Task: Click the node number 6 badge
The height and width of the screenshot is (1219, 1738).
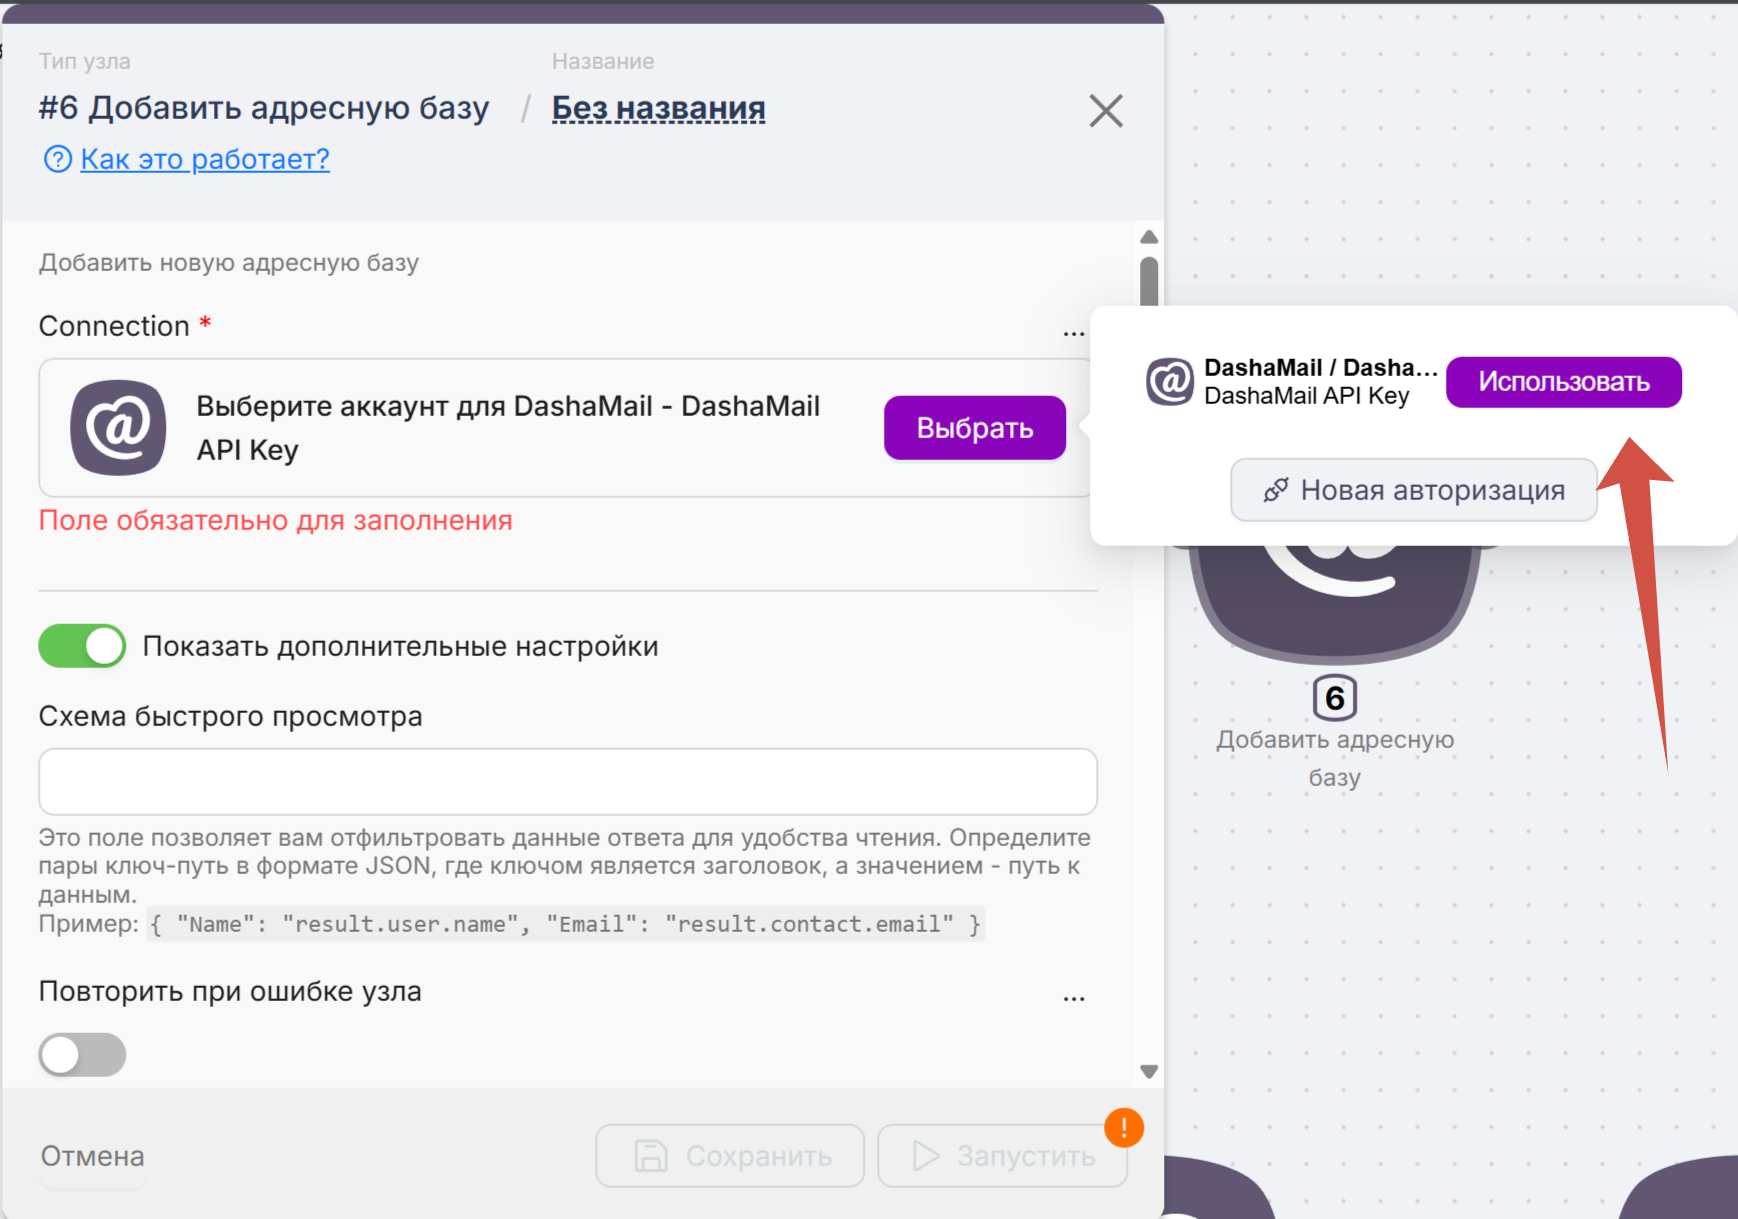Action: coord(1334,698)
